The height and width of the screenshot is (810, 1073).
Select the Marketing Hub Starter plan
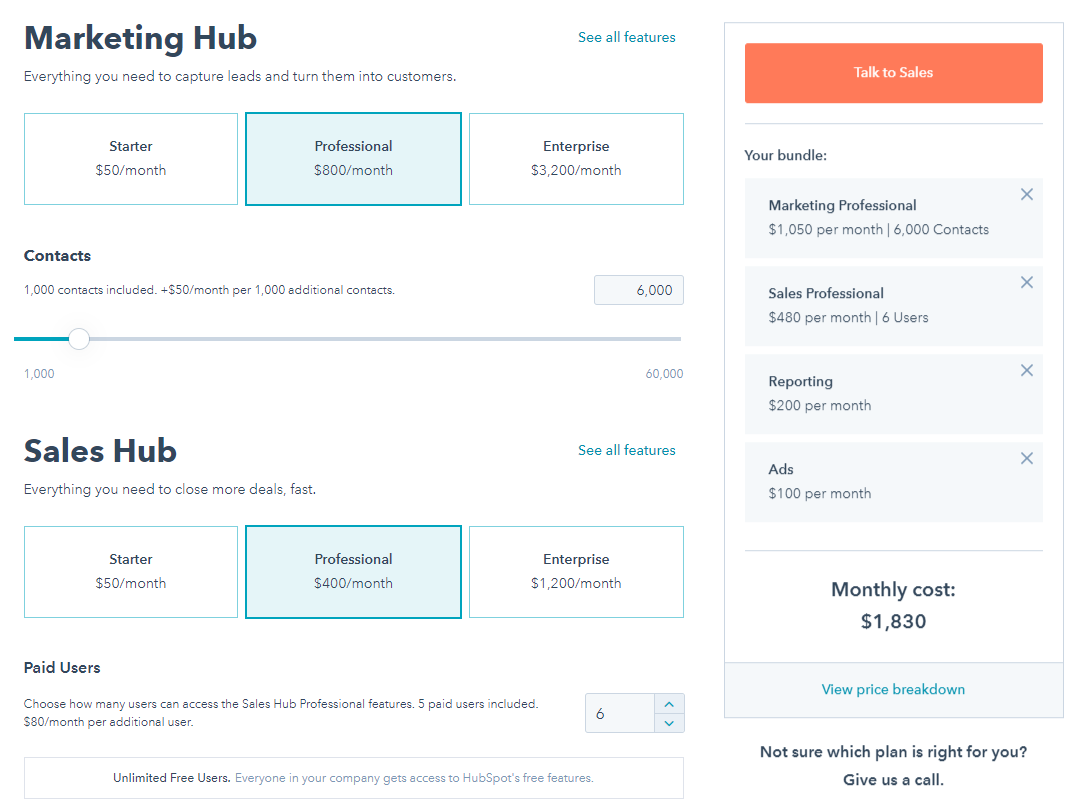coord(130,158)
